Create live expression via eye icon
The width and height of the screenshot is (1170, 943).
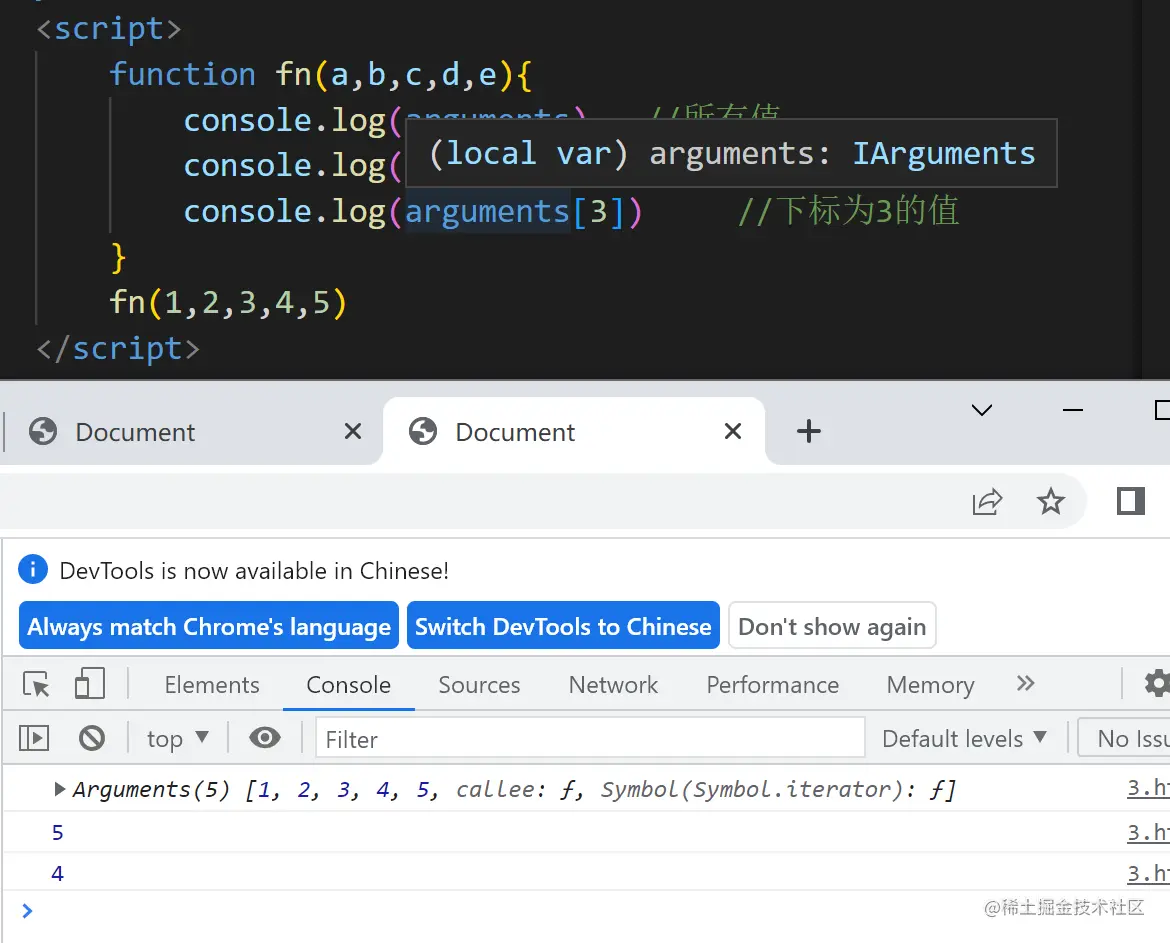(265, 738)
